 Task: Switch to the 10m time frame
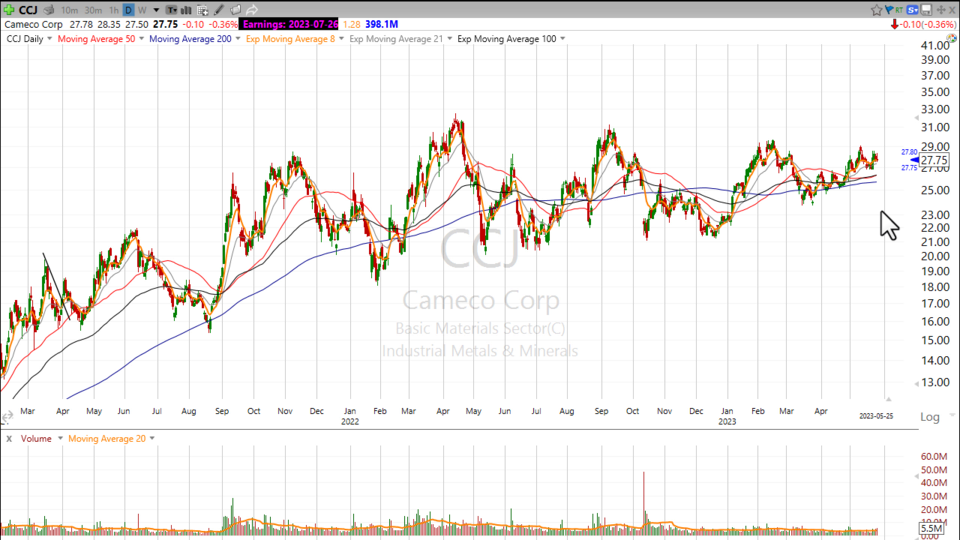(69, 10)
